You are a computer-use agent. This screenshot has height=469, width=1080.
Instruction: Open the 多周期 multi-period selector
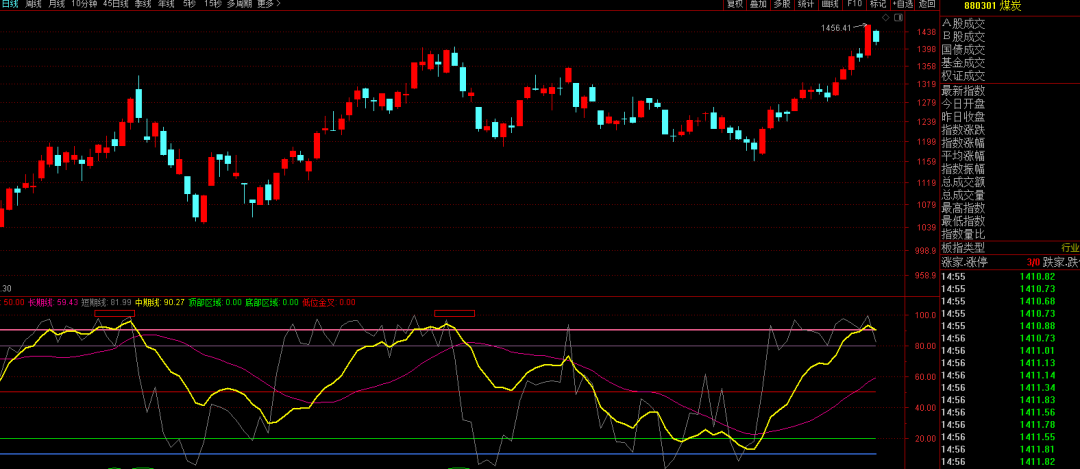coord(238,4)
